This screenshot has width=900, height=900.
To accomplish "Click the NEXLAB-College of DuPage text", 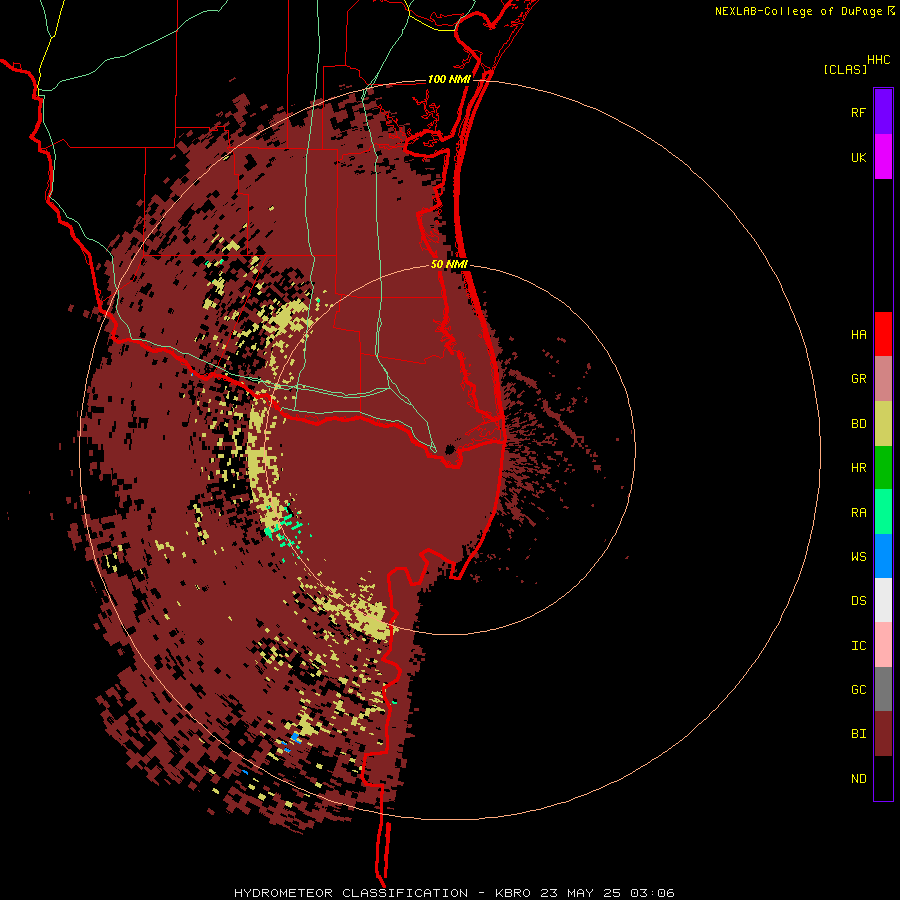I will coord(800,11).
